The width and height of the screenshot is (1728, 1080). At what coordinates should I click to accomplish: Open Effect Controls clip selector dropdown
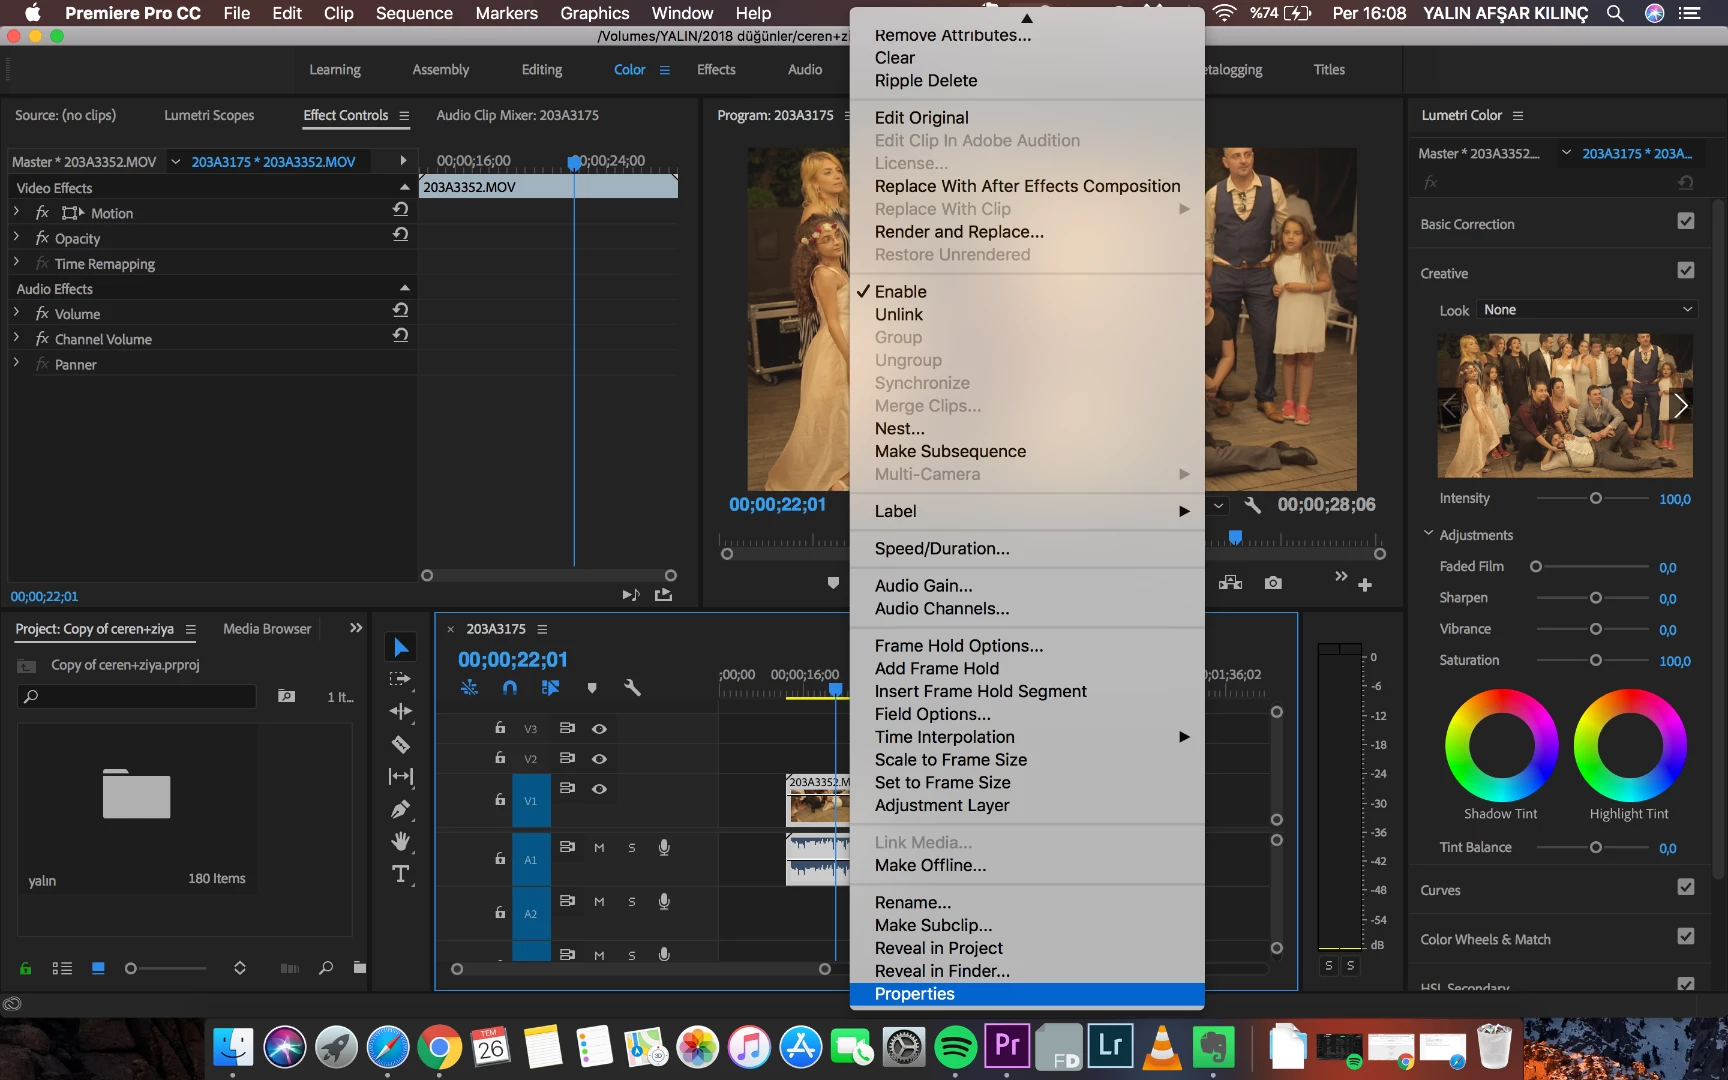click(175, 161)
